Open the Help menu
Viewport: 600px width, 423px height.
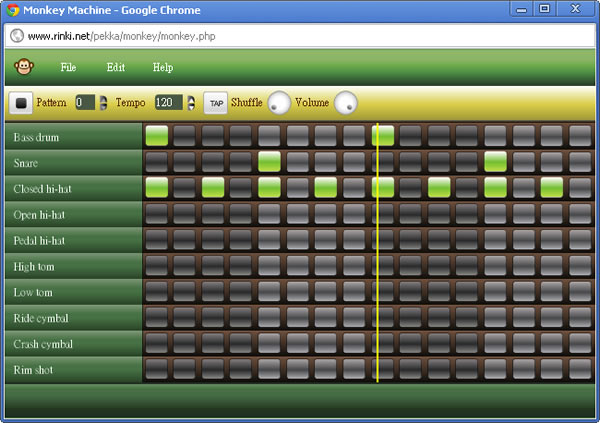pyautogui.click(x=162, y=68)
